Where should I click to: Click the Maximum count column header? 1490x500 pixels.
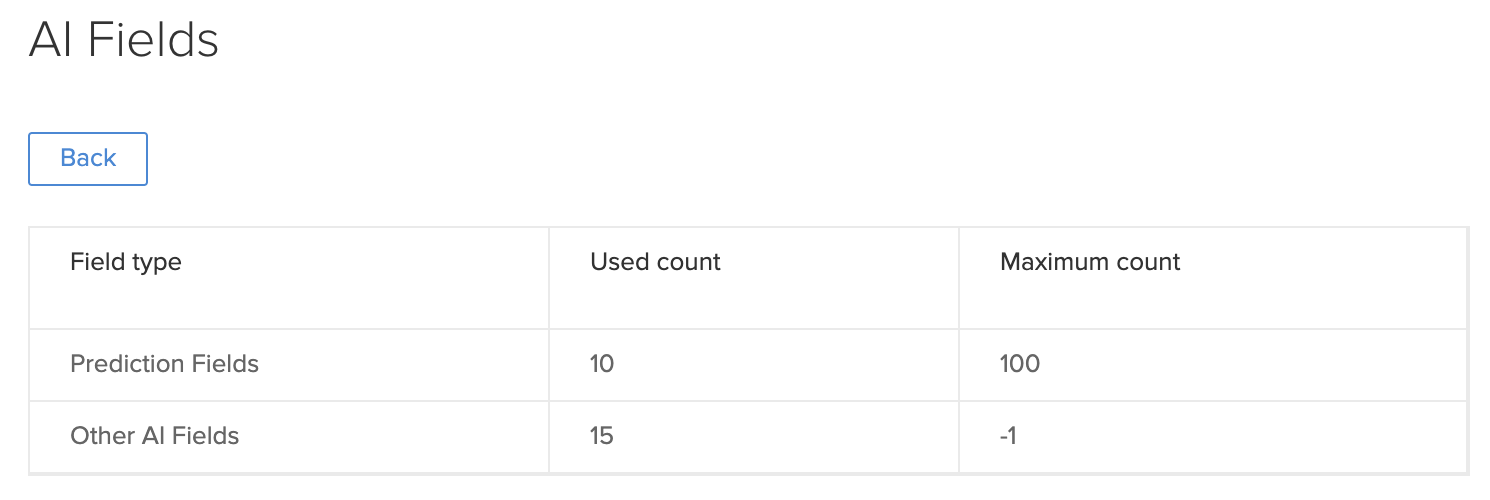coord(1090,262)
